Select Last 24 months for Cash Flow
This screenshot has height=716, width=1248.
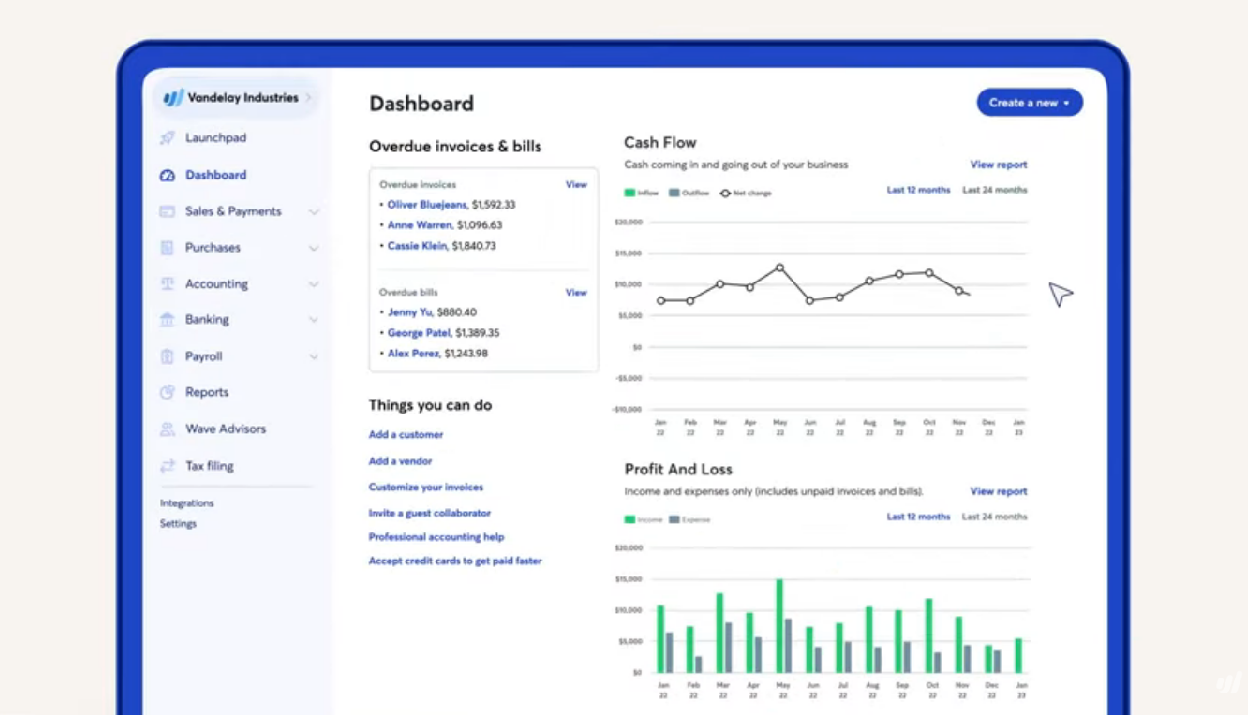tap(994, 190)
